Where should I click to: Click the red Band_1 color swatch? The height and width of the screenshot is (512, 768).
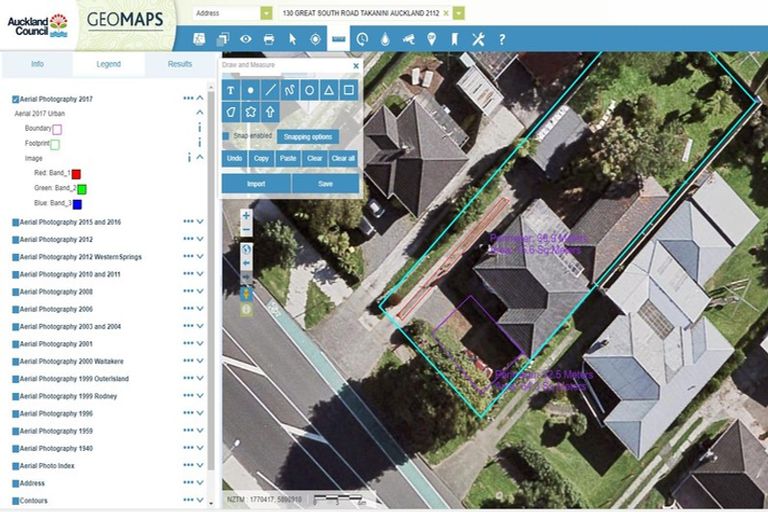point(76,173)
